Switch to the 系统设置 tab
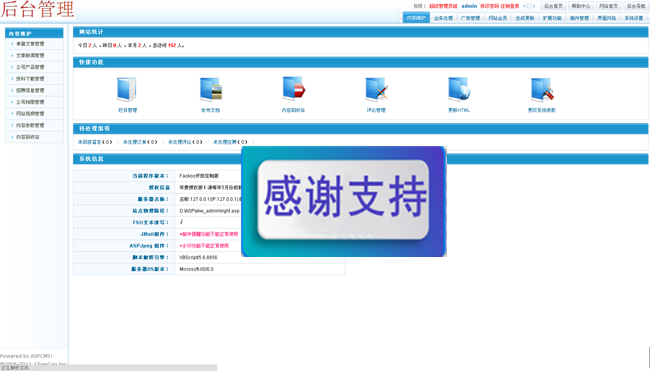The image size is (650, 371). point(634,18)
